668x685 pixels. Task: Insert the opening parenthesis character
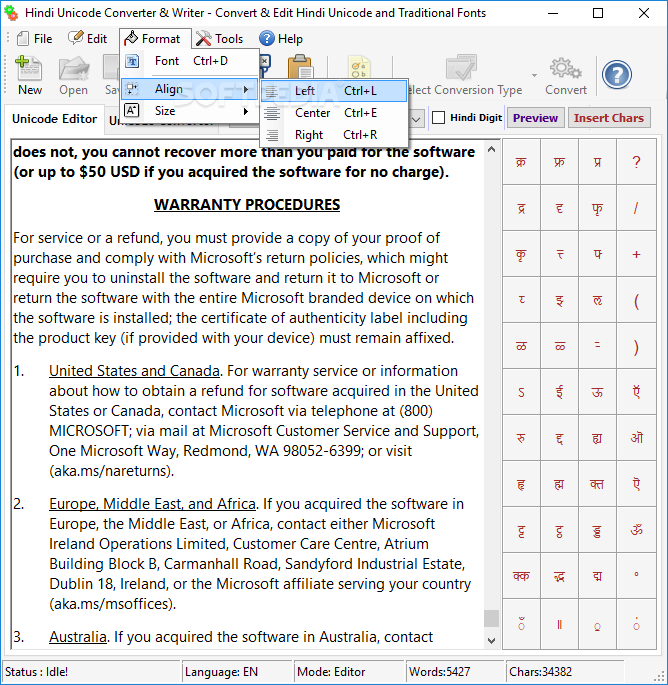point(637,301)
